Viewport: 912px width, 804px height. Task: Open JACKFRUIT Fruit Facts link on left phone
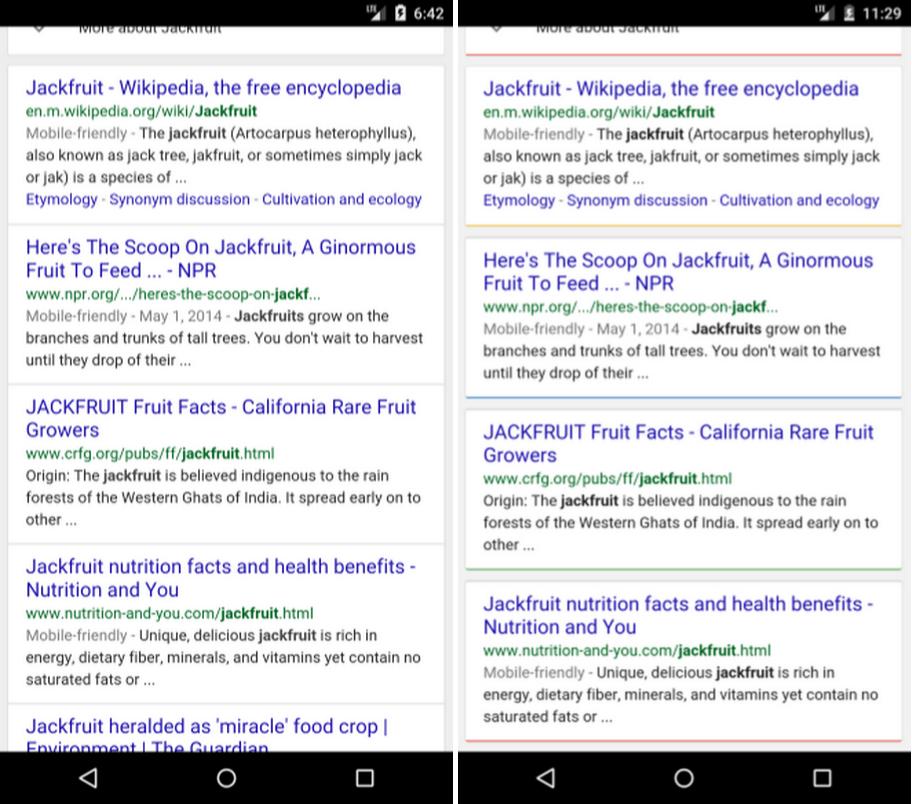pos(220,418)
